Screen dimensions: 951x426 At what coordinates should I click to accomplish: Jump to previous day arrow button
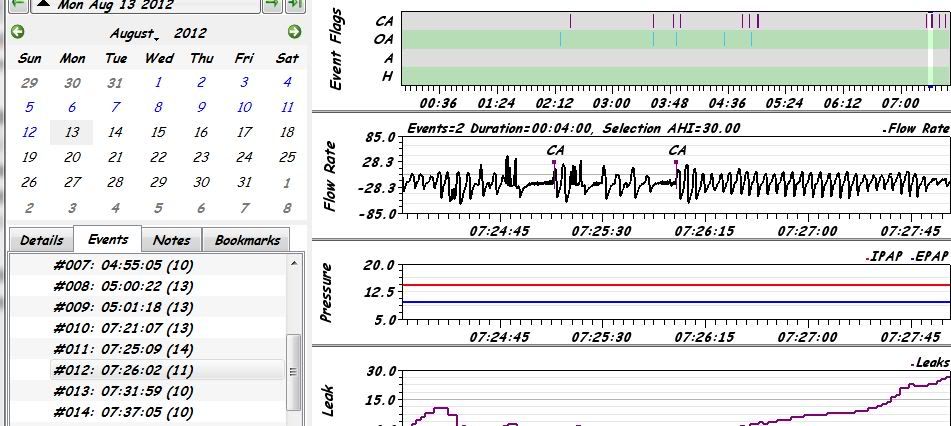pos(17,5)
